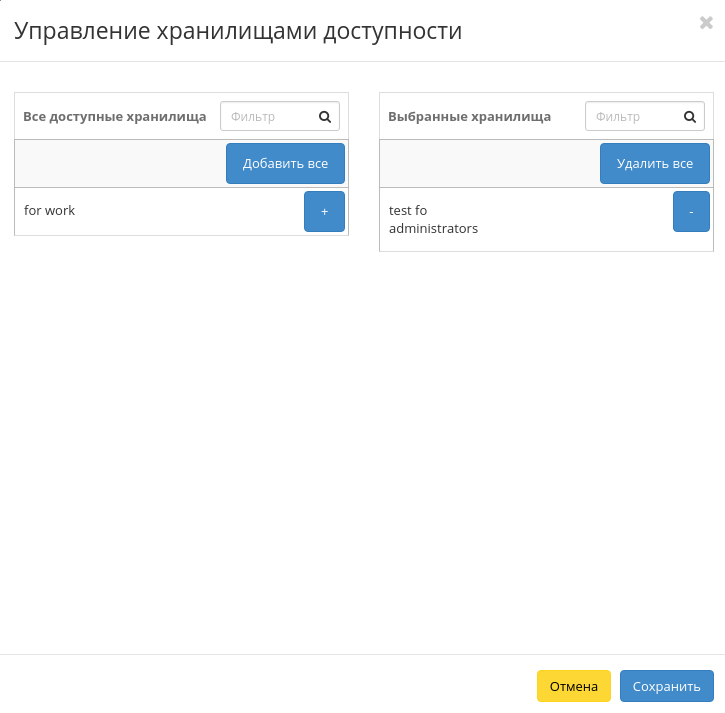
Task: Click the magnifier icon in selected storages filter
Action: 690,117
